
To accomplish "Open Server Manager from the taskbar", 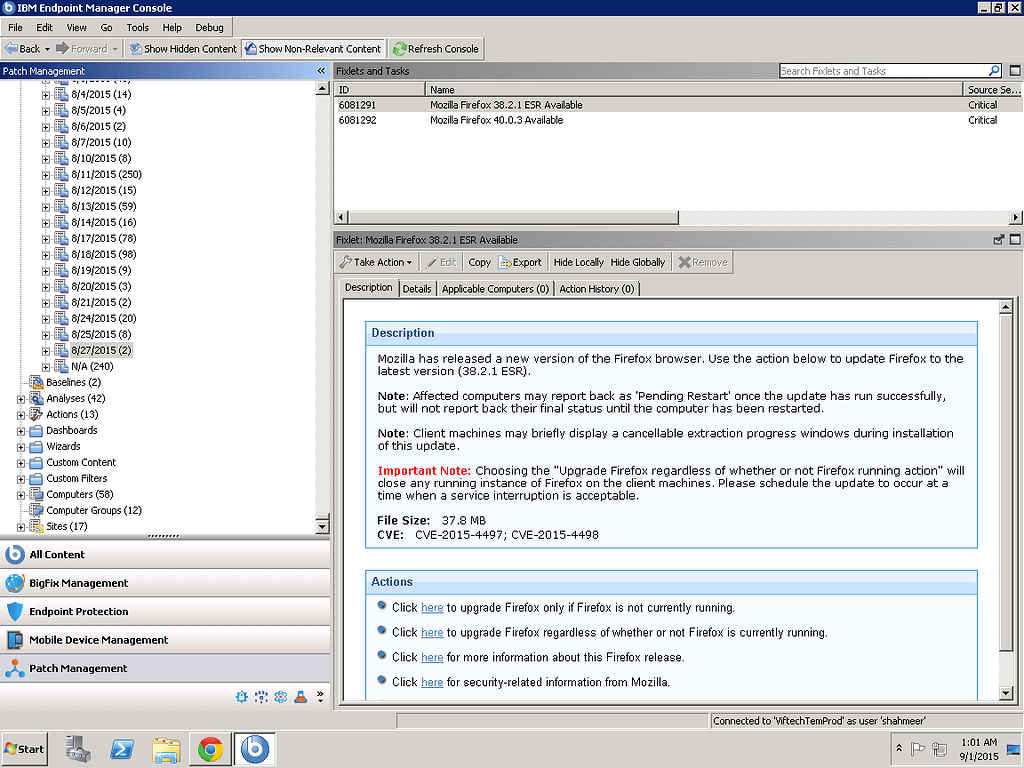I will pyautogui.click(x=78, y=749).
